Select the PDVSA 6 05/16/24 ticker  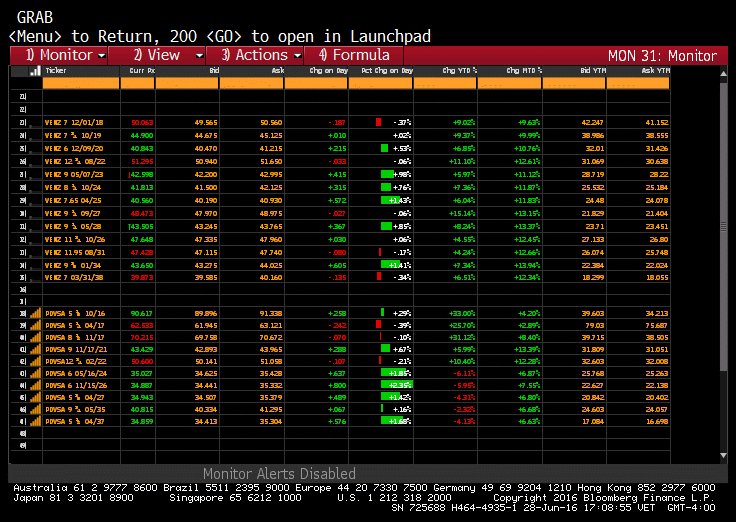(76, 373)
